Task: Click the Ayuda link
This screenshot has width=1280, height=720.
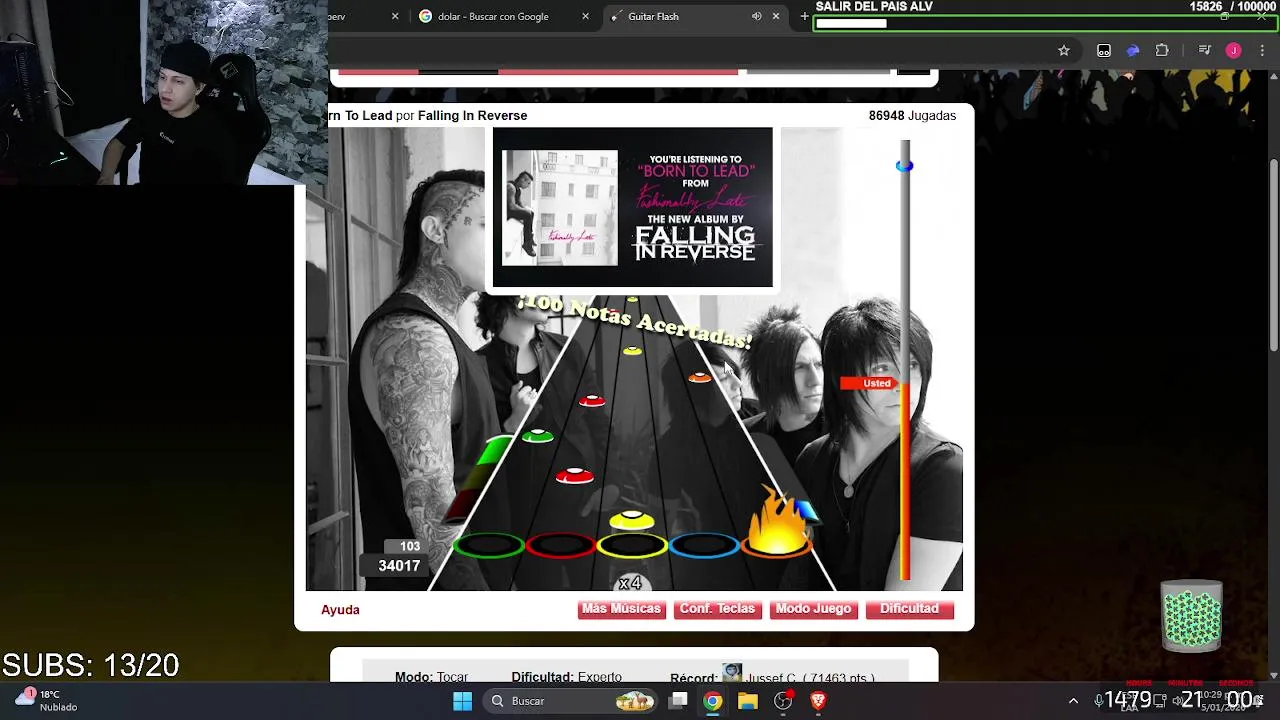Action: (x=340, y=609)
